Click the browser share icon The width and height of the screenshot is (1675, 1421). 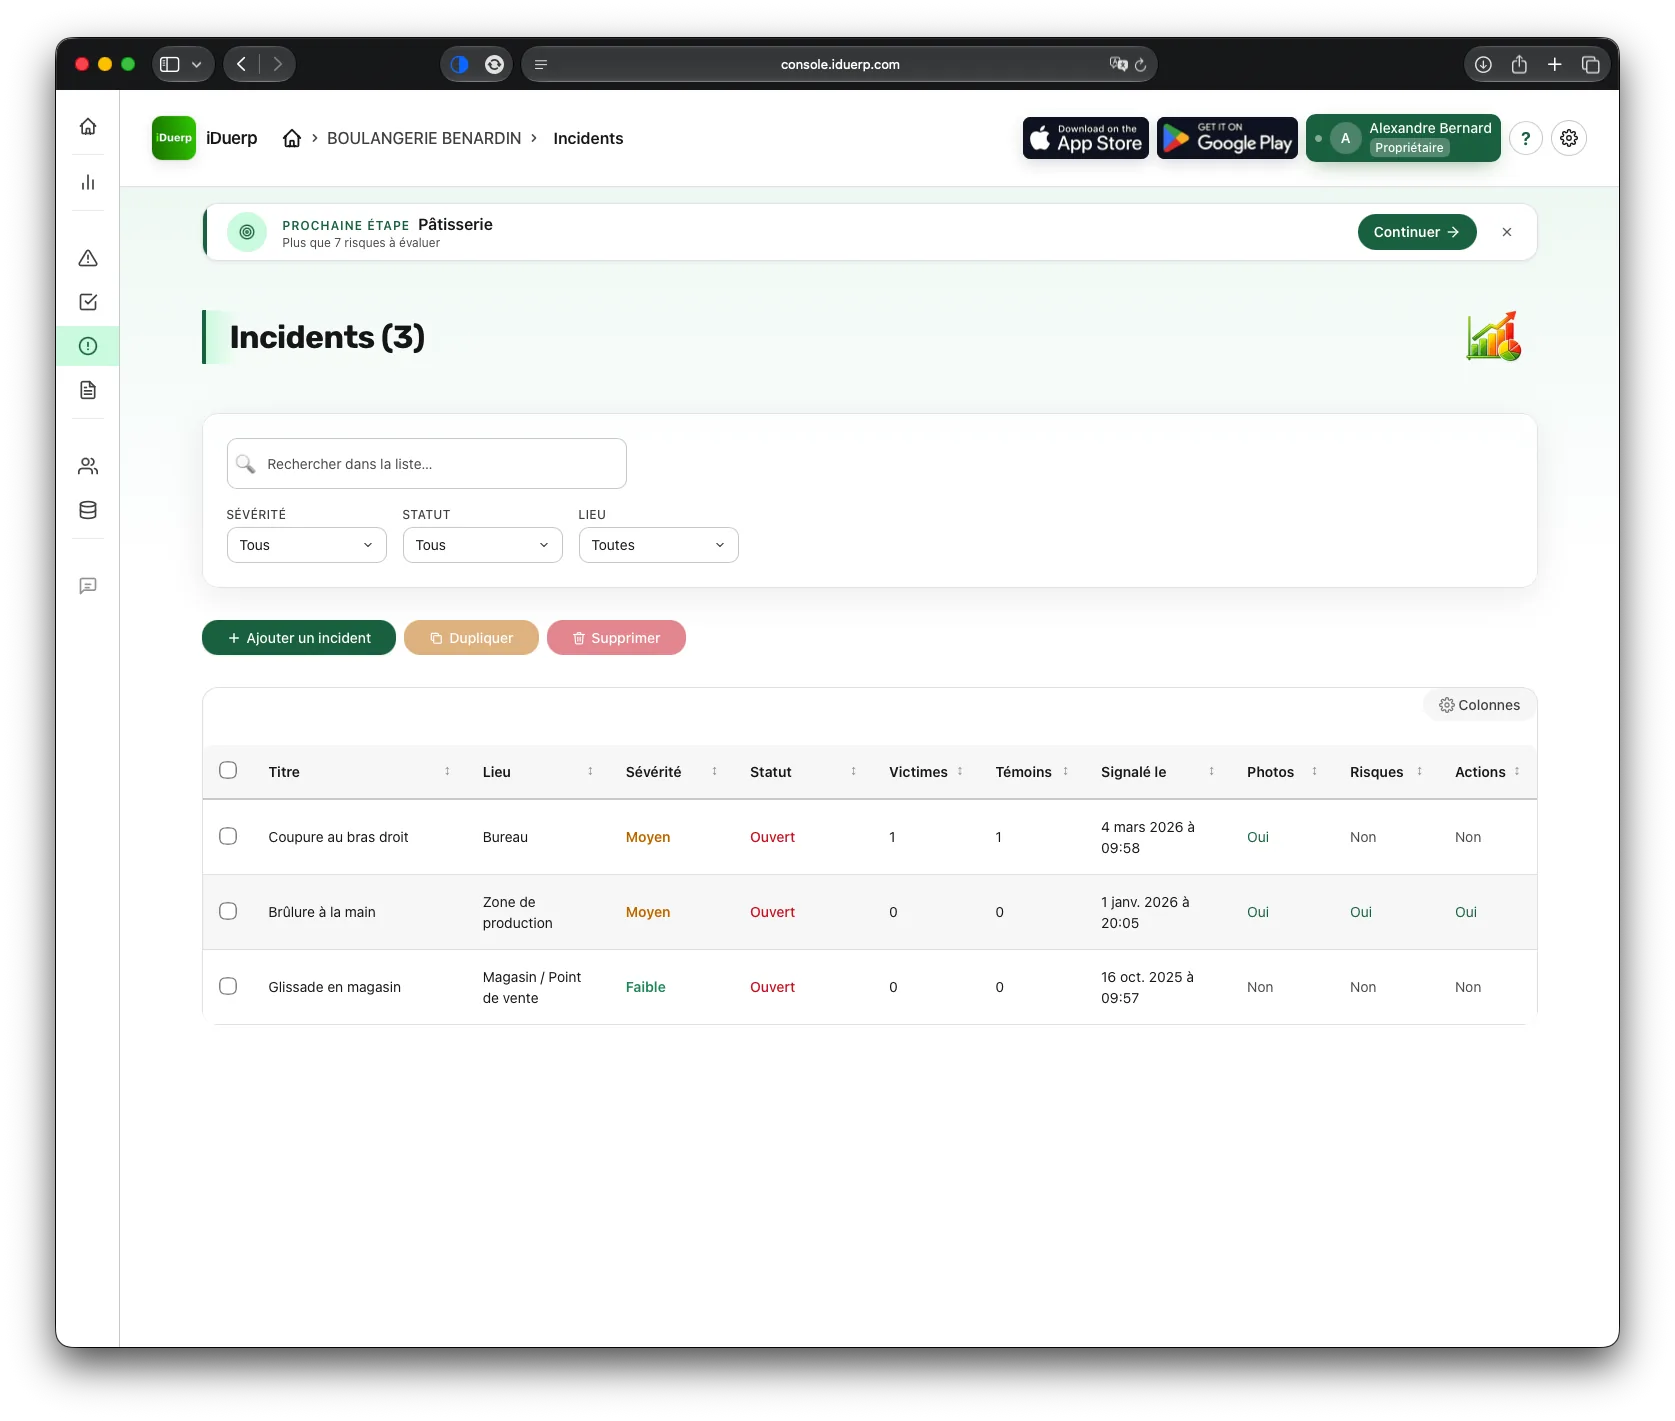[1519, 64]
